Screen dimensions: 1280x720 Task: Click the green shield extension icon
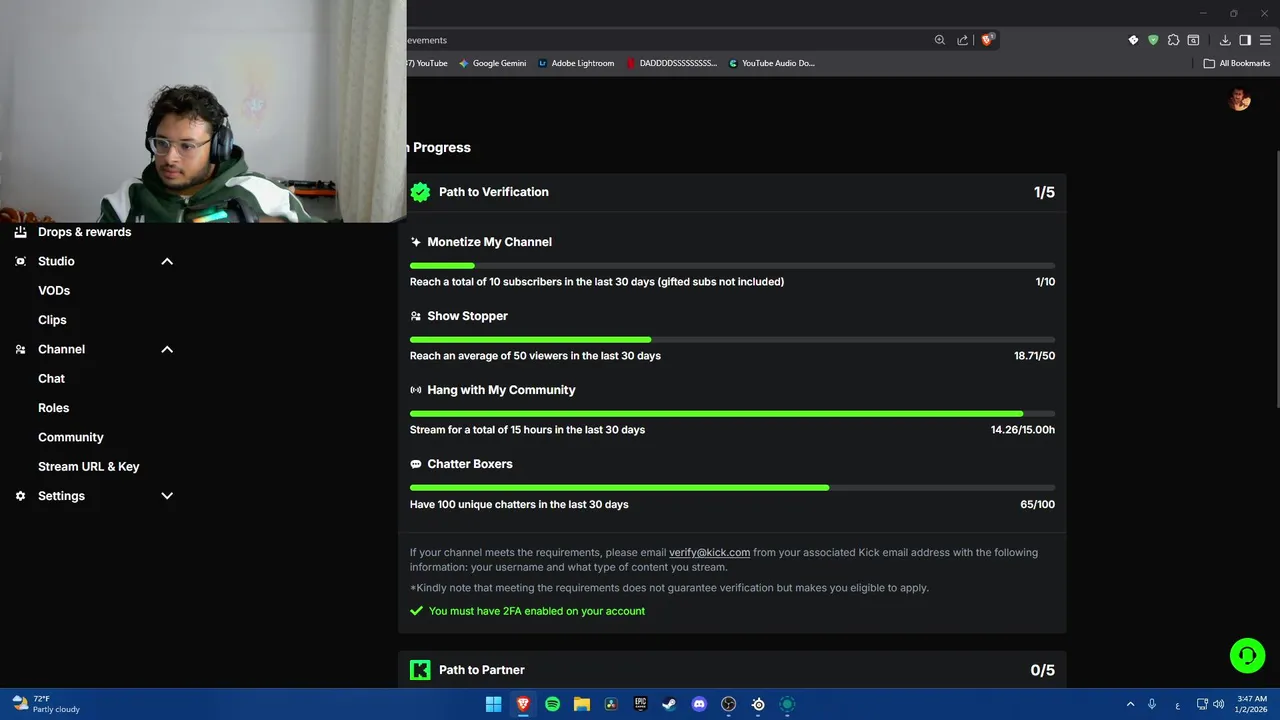pos(1153,40)
